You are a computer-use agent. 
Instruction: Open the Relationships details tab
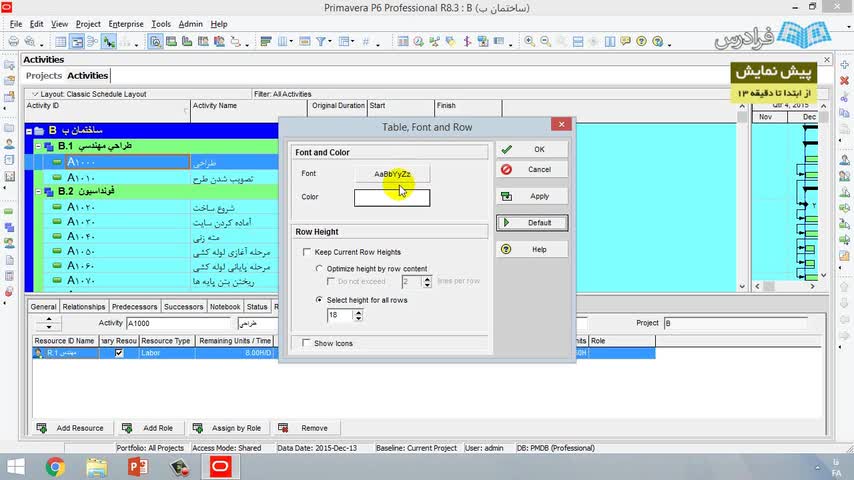click(84, 307)
